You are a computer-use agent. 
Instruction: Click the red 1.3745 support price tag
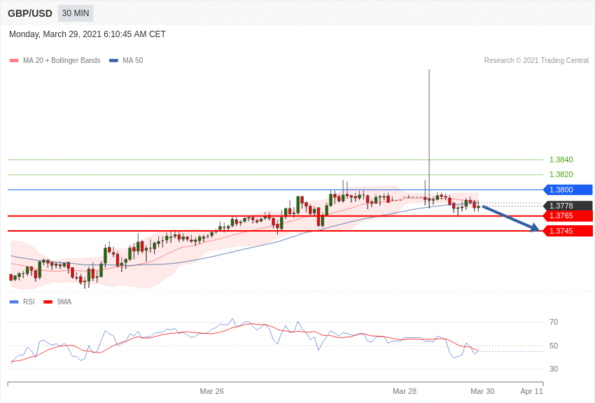568,231
